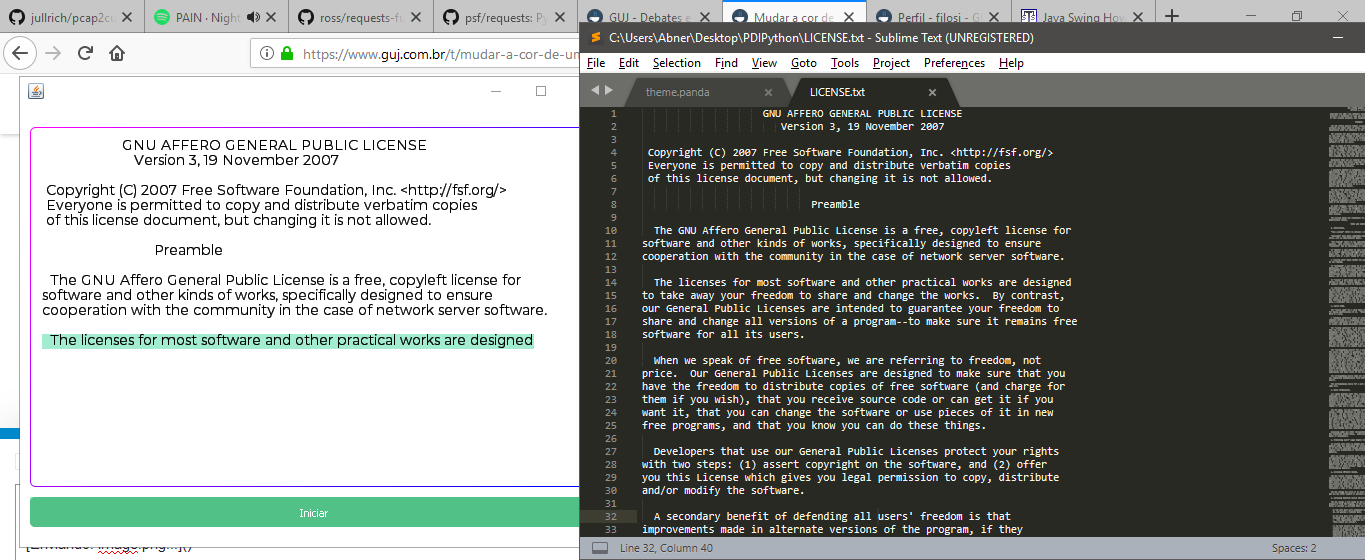The height and width of the screenshot is (560, 1365).
Task: Open Spaces: 2 indentation setting
Action: coord(1294,548)
